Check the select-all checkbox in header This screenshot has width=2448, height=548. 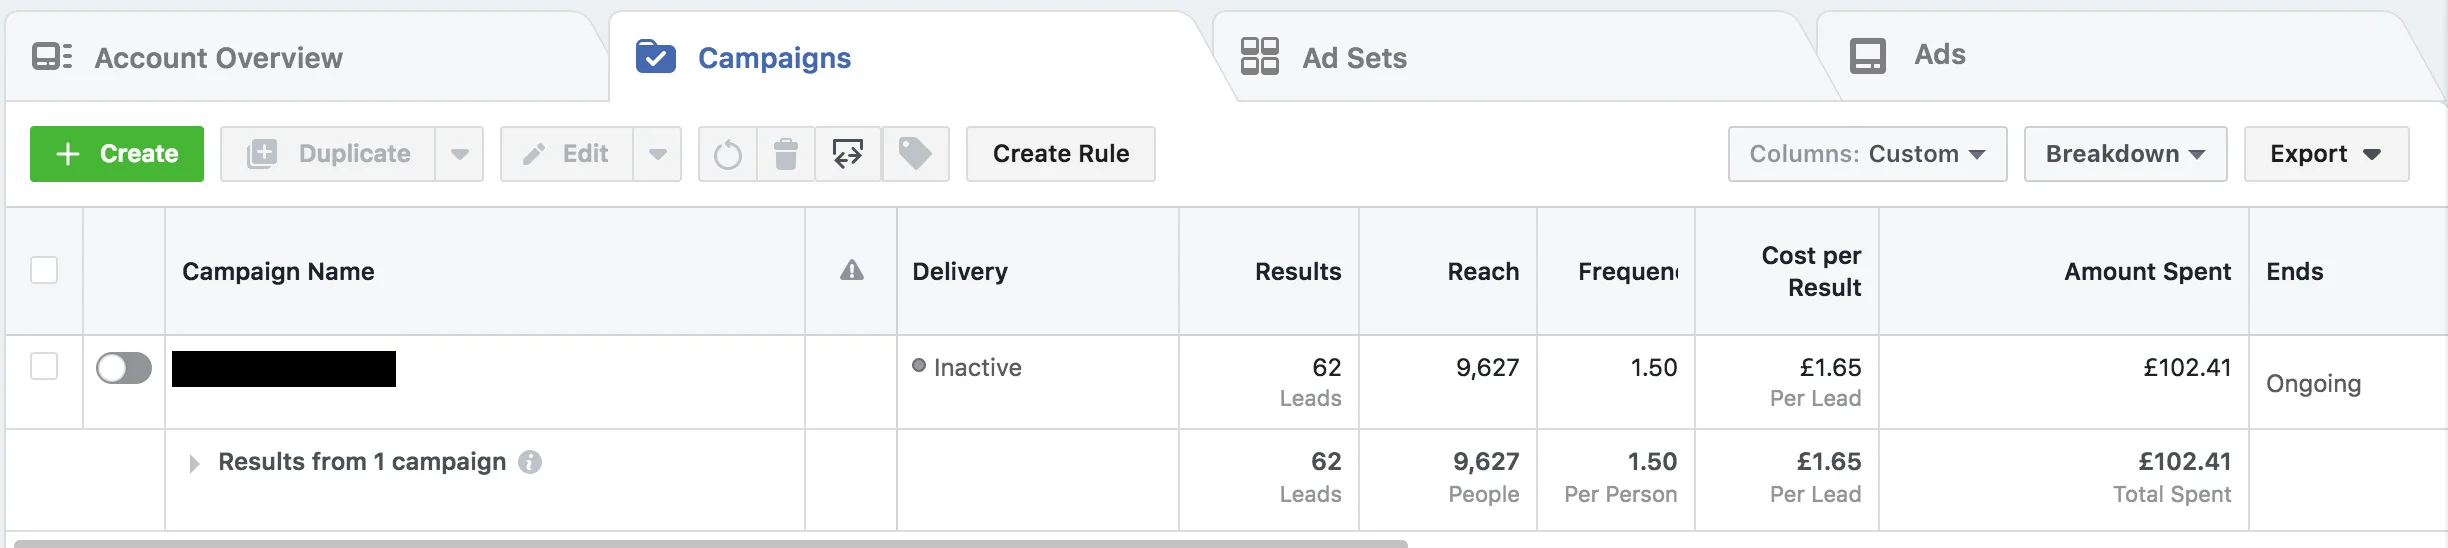pos(44,270)
